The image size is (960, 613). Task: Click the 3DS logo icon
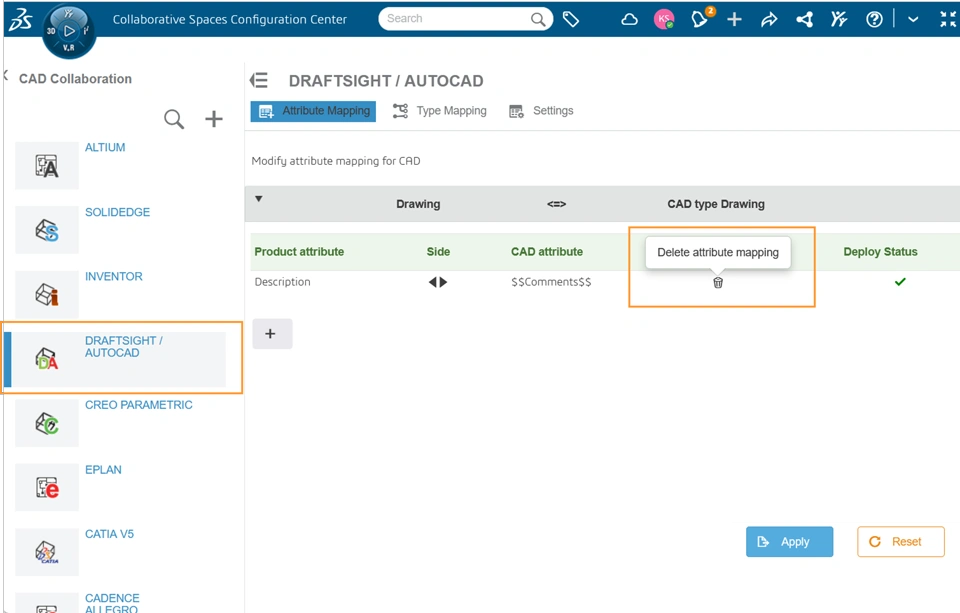[x=20, y=19]
